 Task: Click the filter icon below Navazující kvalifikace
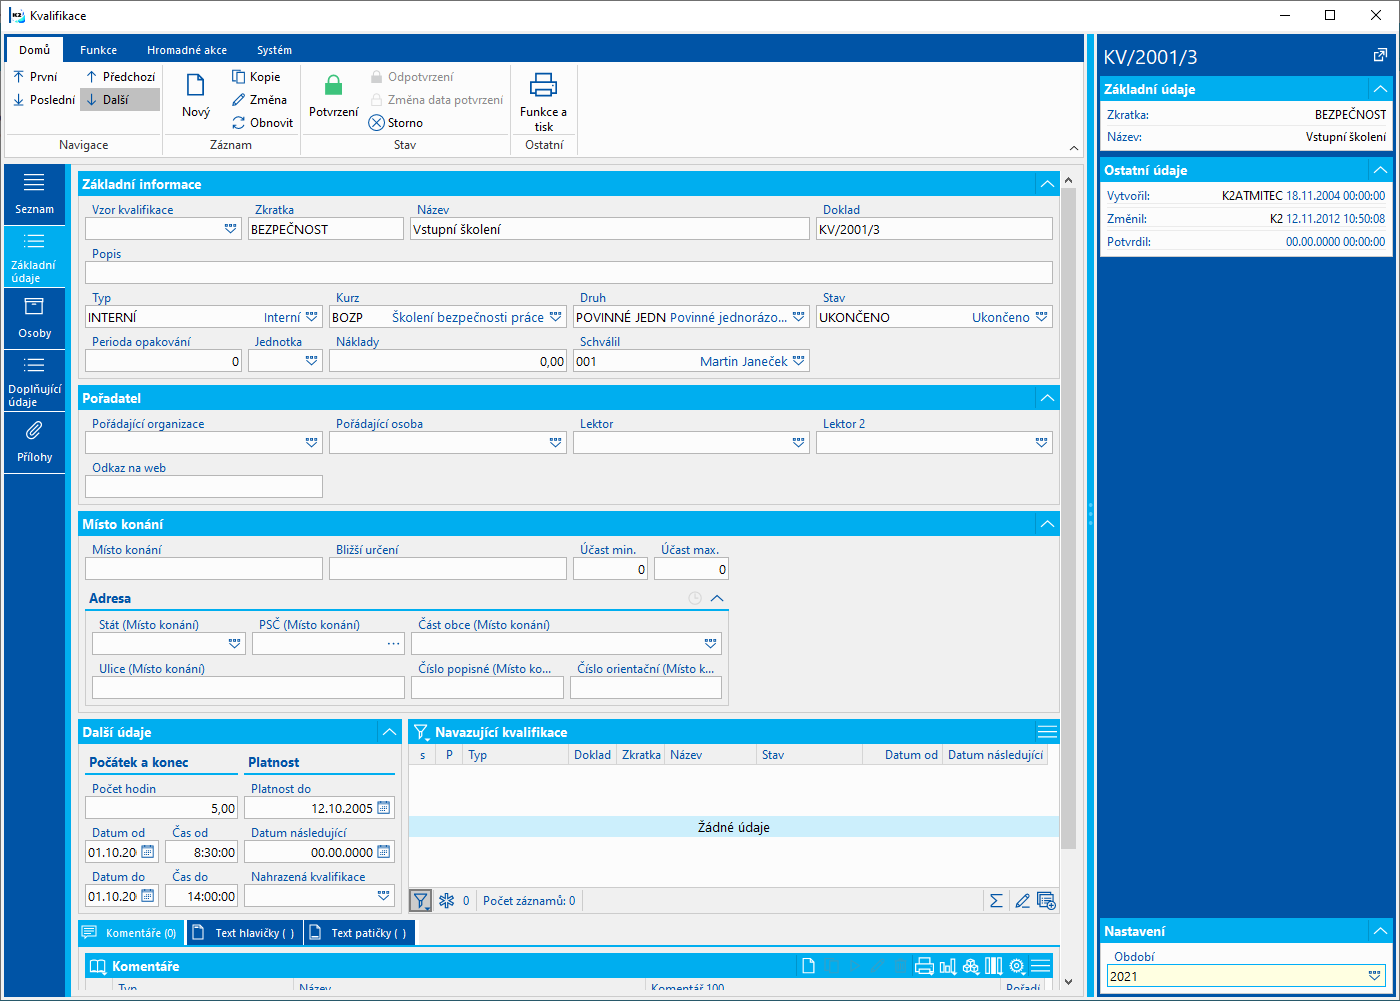coord(421,900)
